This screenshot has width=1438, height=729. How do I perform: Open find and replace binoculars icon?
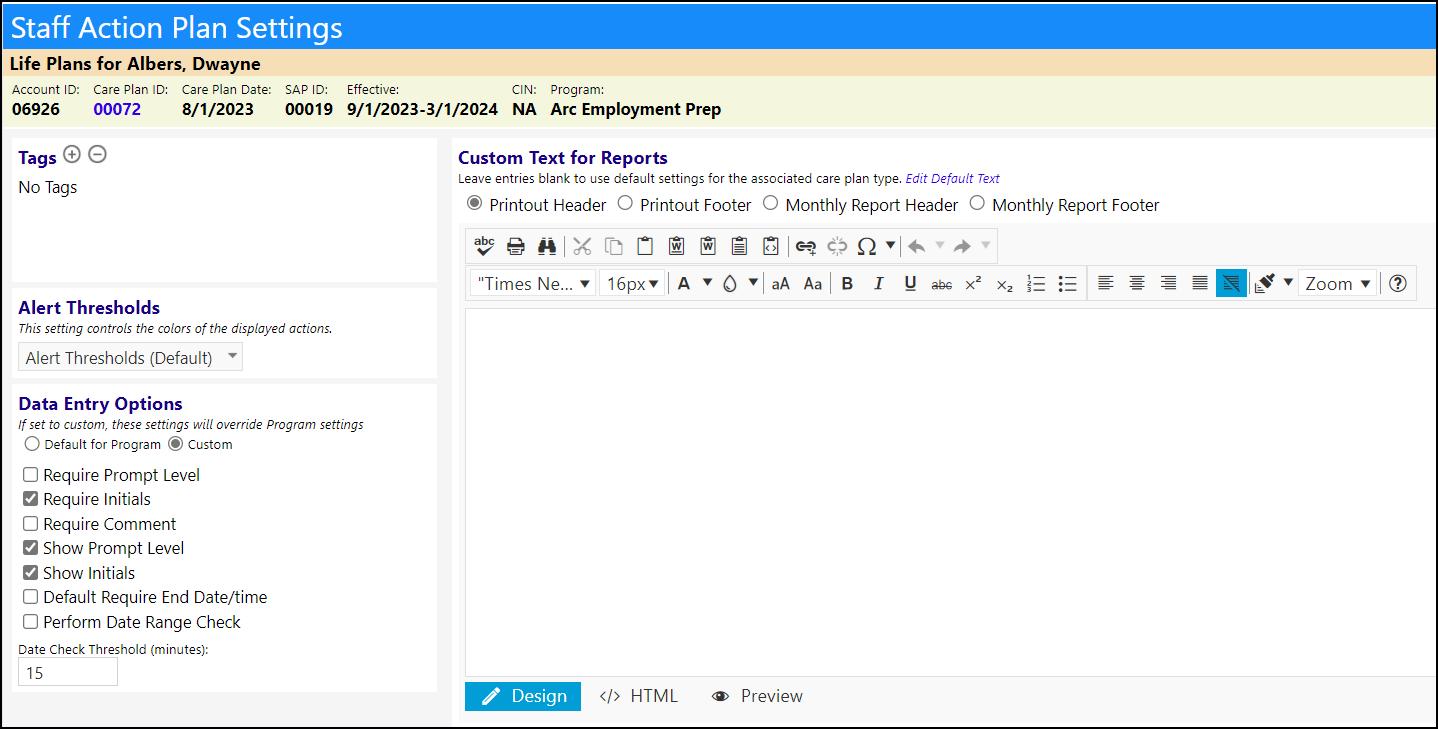point(547,246)
